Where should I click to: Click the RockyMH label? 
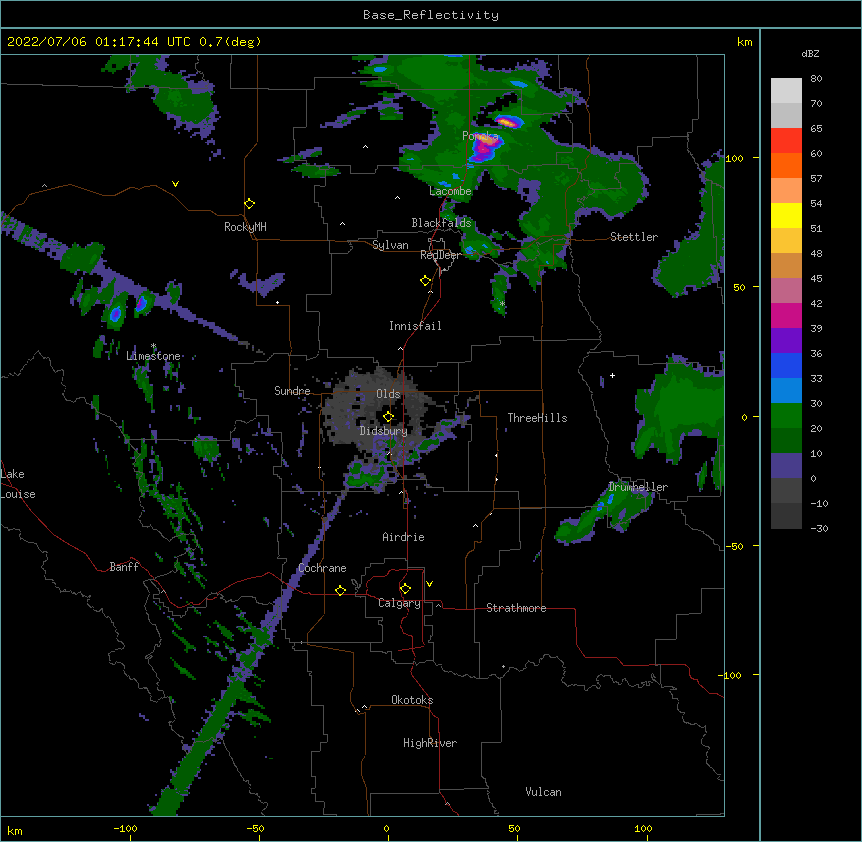point(245,227)
